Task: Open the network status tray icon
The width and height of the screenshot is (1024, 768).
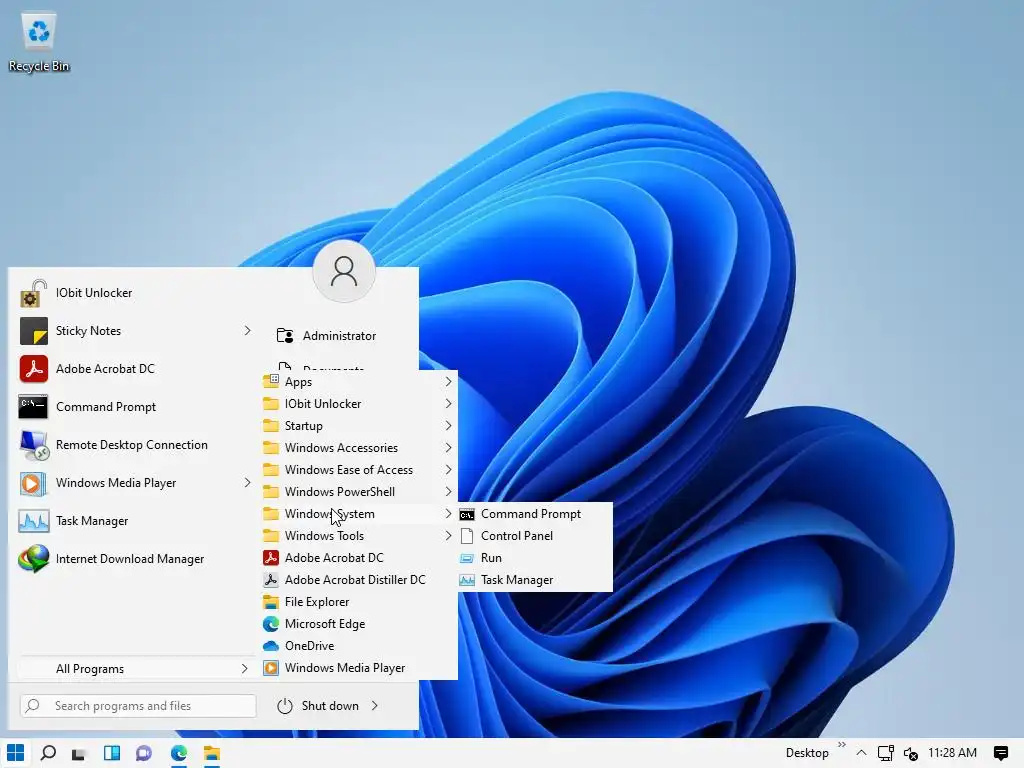Action: 886,753
